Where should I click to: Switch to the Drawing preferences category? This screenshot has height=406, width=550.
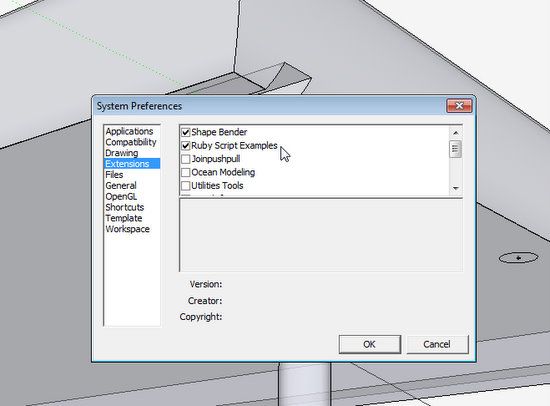tap(122, 153)
